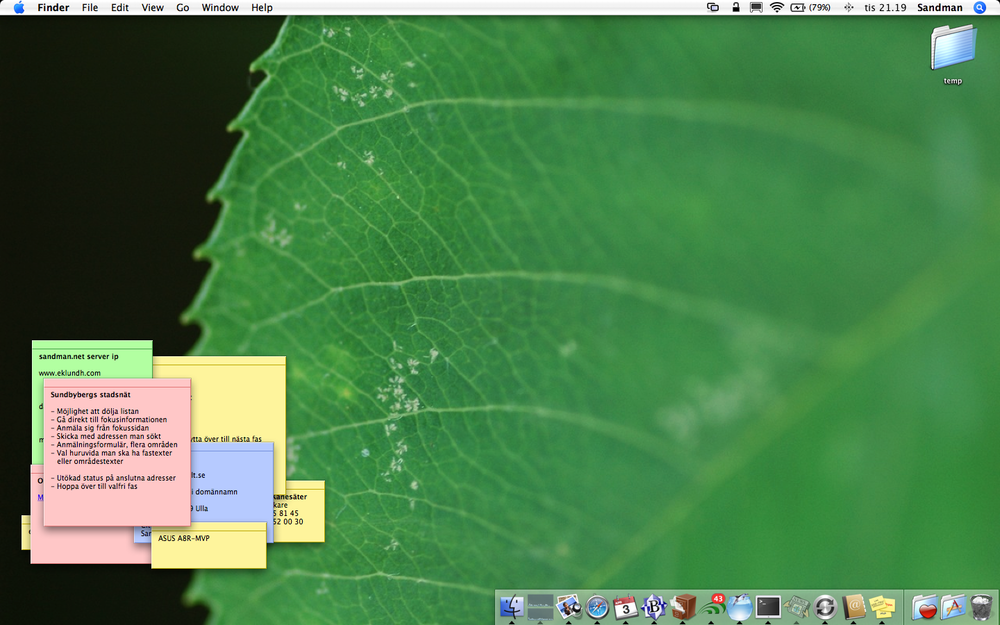Open the temp folder on desktop
The height and width of the screenshot is (625, 1000).
952,52
